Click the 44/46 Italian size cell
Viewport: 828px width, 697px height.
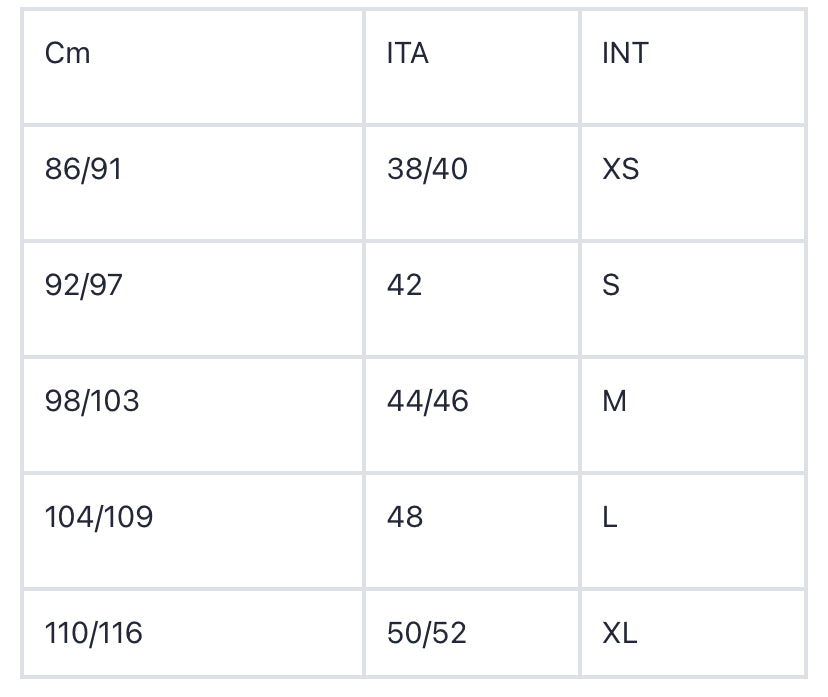click(x=427, y=401)
